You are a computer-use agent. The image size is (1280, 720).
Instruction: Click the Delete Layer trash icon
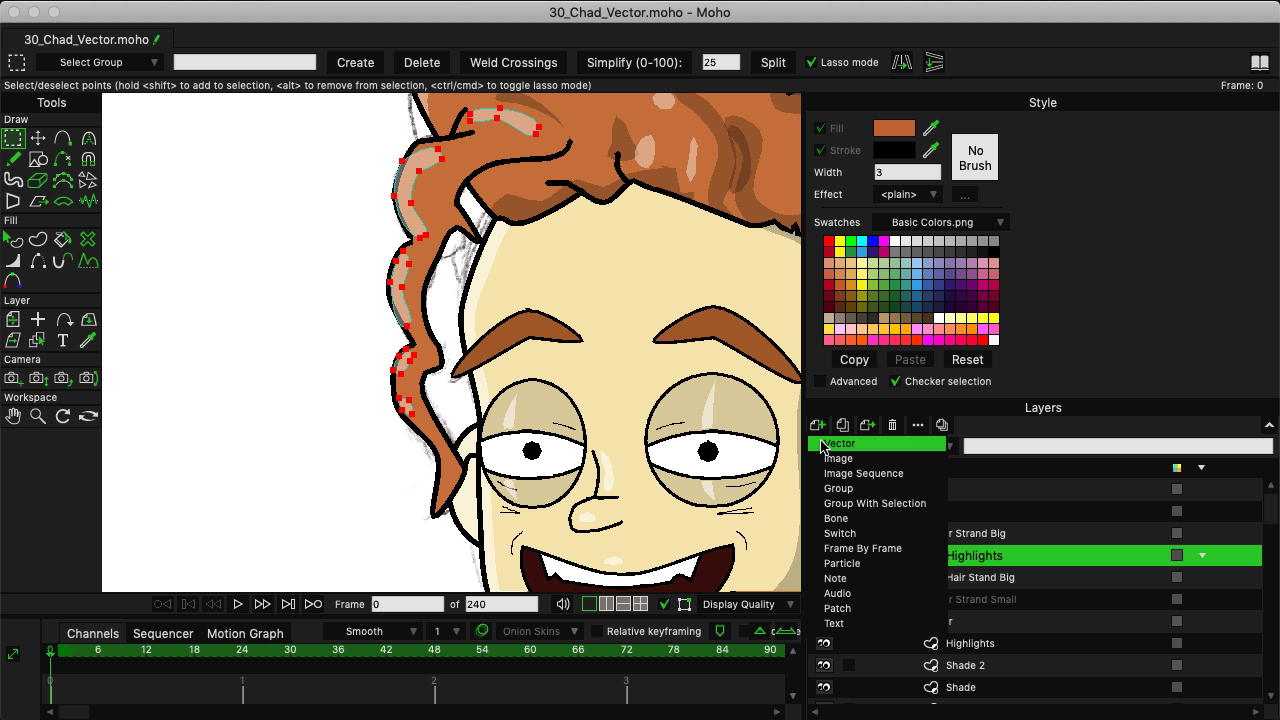tap(892, 425)
